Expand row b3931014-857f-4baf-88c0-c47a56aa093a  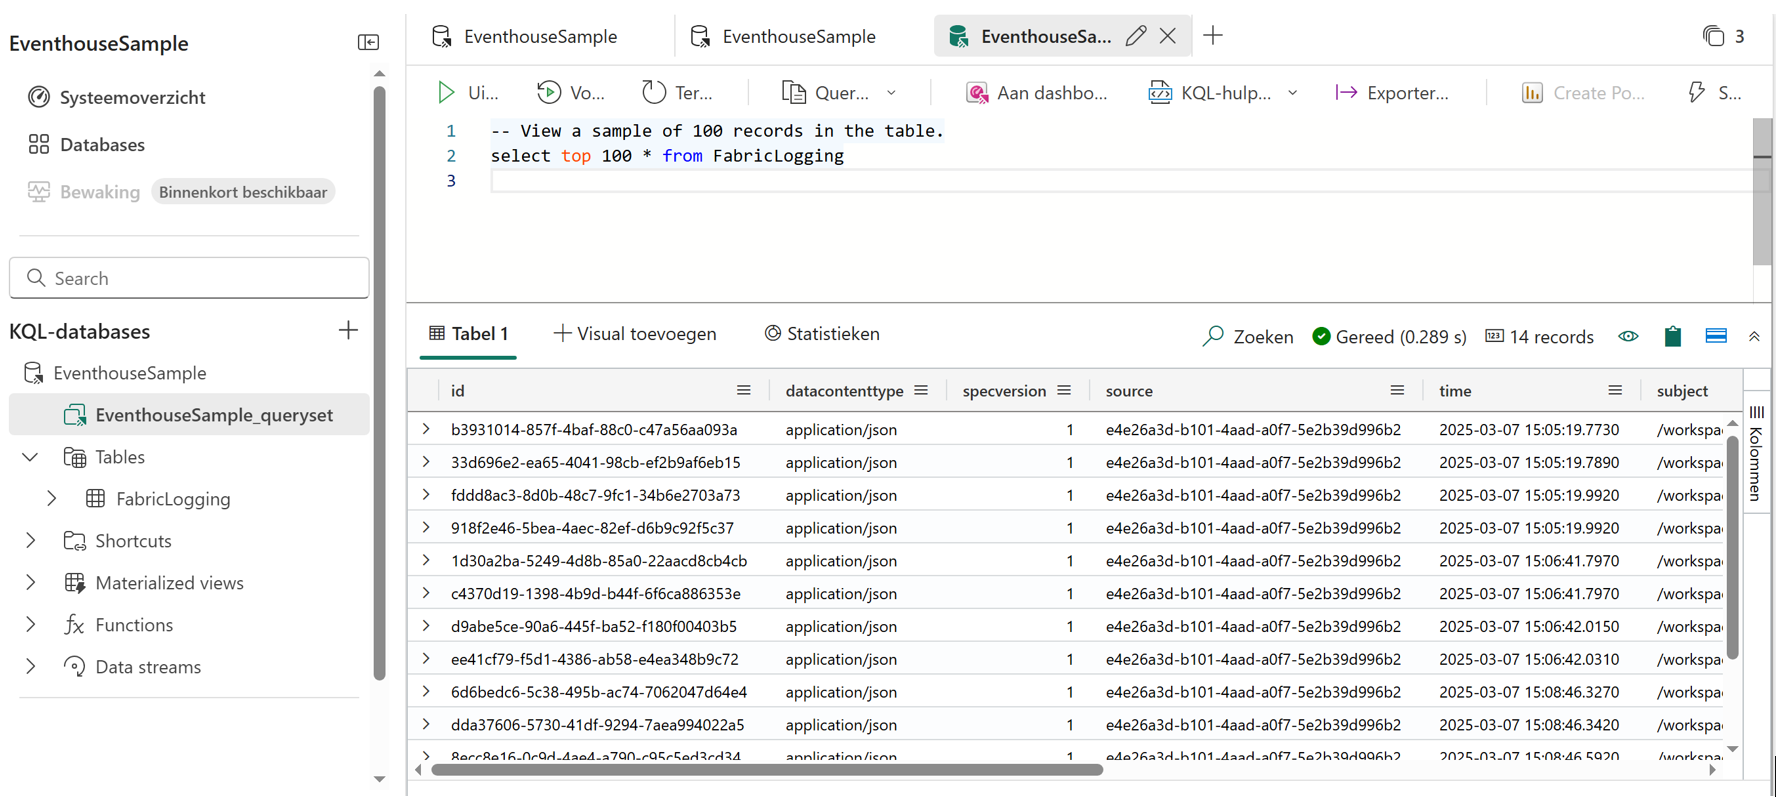(426, 429)
